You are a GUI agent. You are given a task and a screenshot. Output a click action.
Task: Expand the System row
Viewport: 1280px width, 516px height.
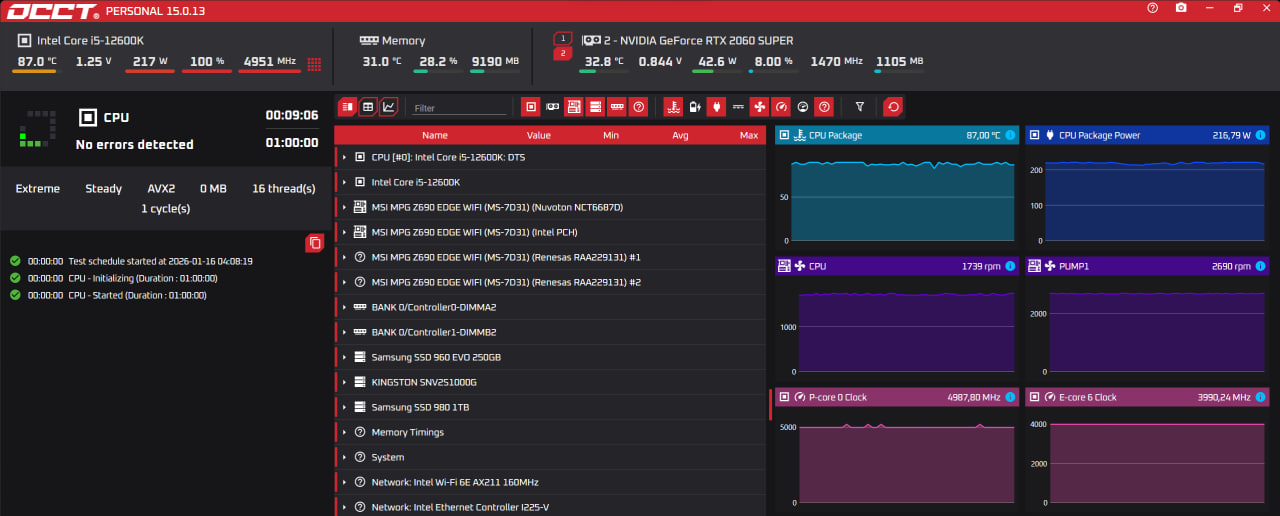(344, 457)
